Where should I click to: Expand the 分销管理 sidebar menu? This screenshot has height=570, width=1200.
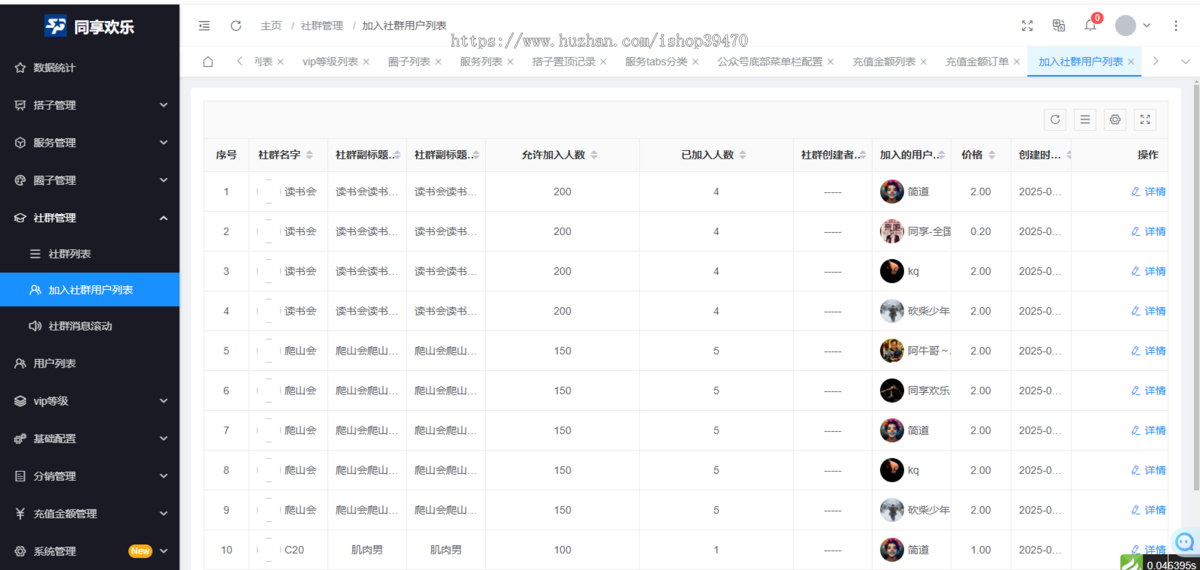[x=90, y=476]
